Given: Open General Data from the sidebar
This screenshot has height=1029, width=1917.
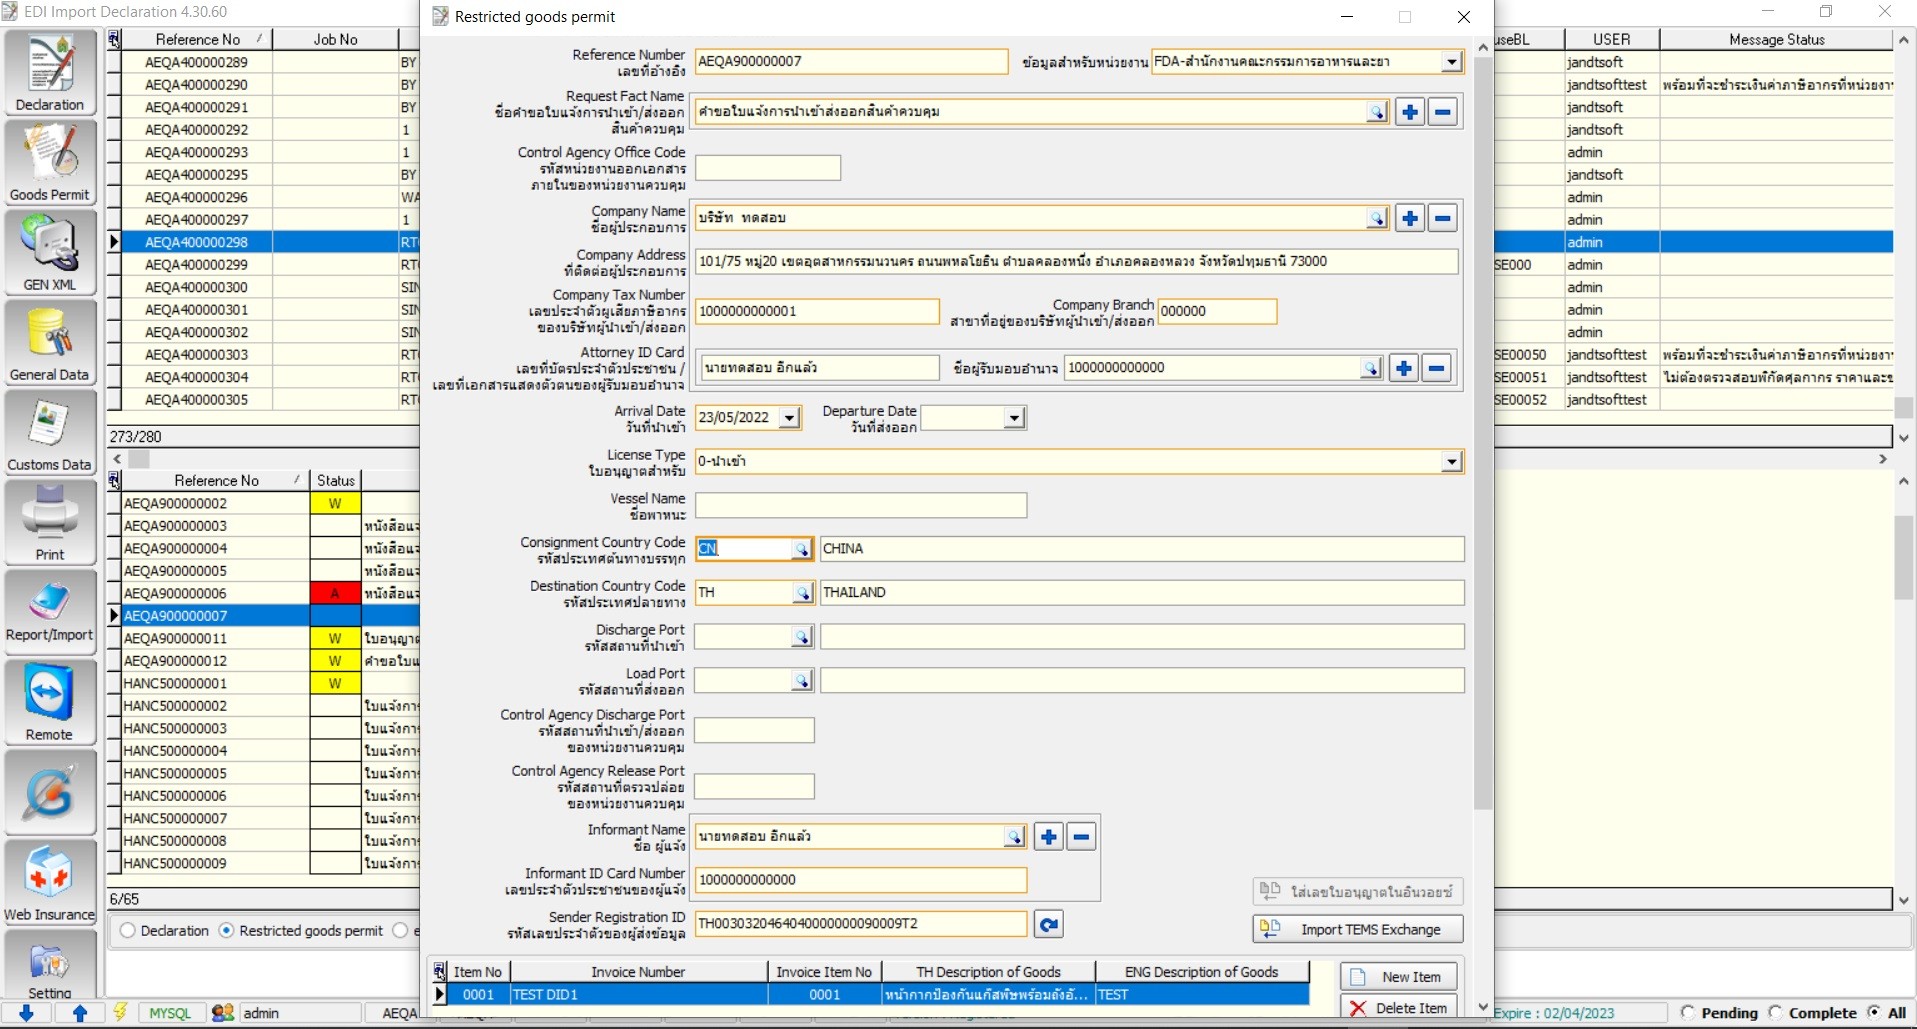Looking at the screenshot, I should [50, 342].
